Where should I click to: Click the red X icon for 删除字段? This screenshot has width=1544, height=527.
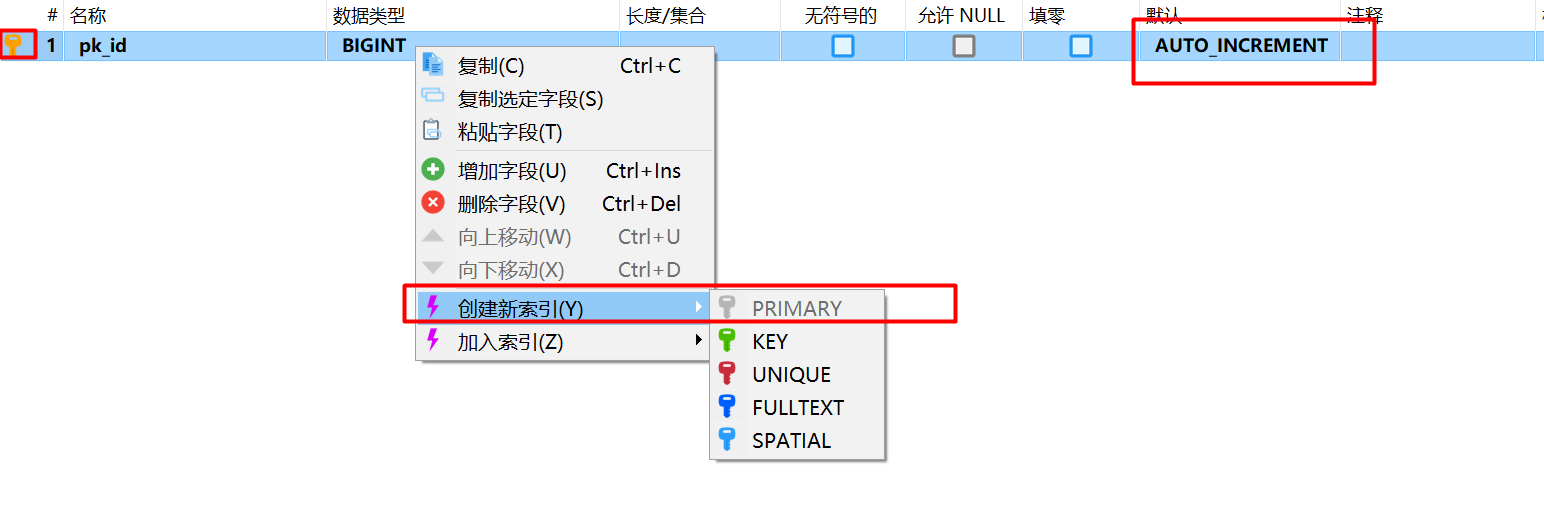pyautogui.click(x=433, y=203)
